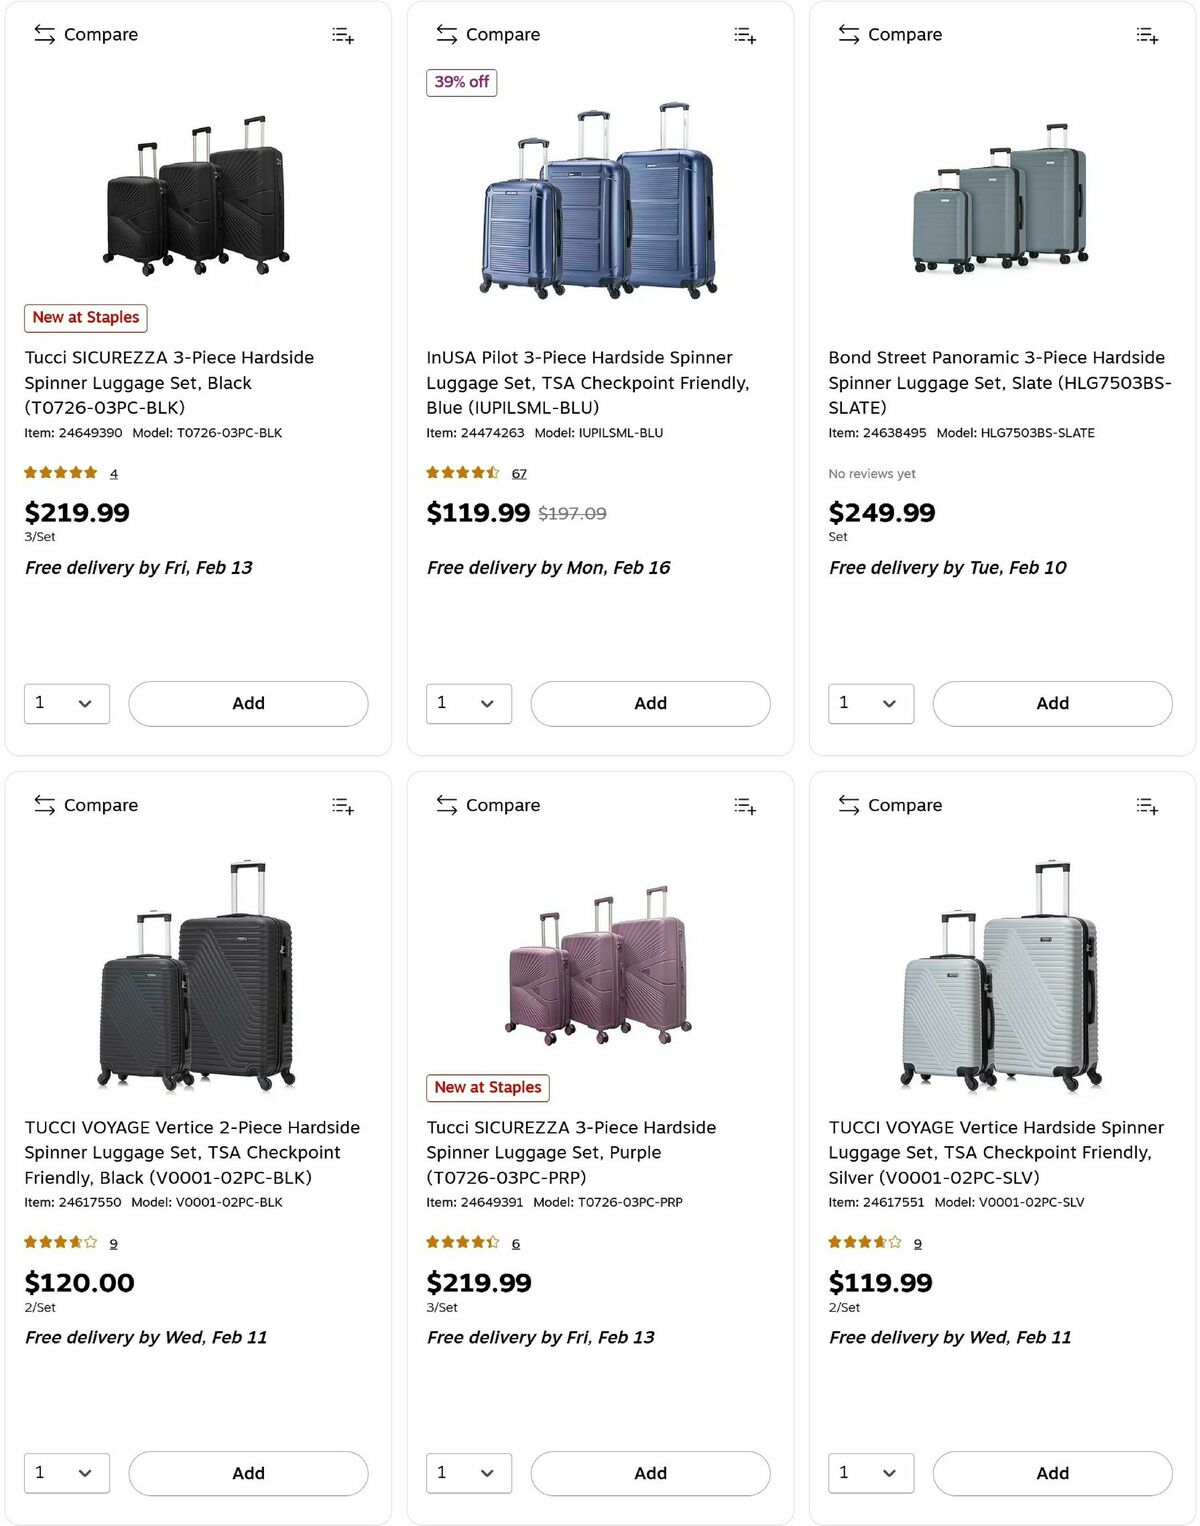Click the compare arrows icon on TUCCI VOYAGE Silver
Viewport: 1200px width, 1526px height.
click(848, 805)
